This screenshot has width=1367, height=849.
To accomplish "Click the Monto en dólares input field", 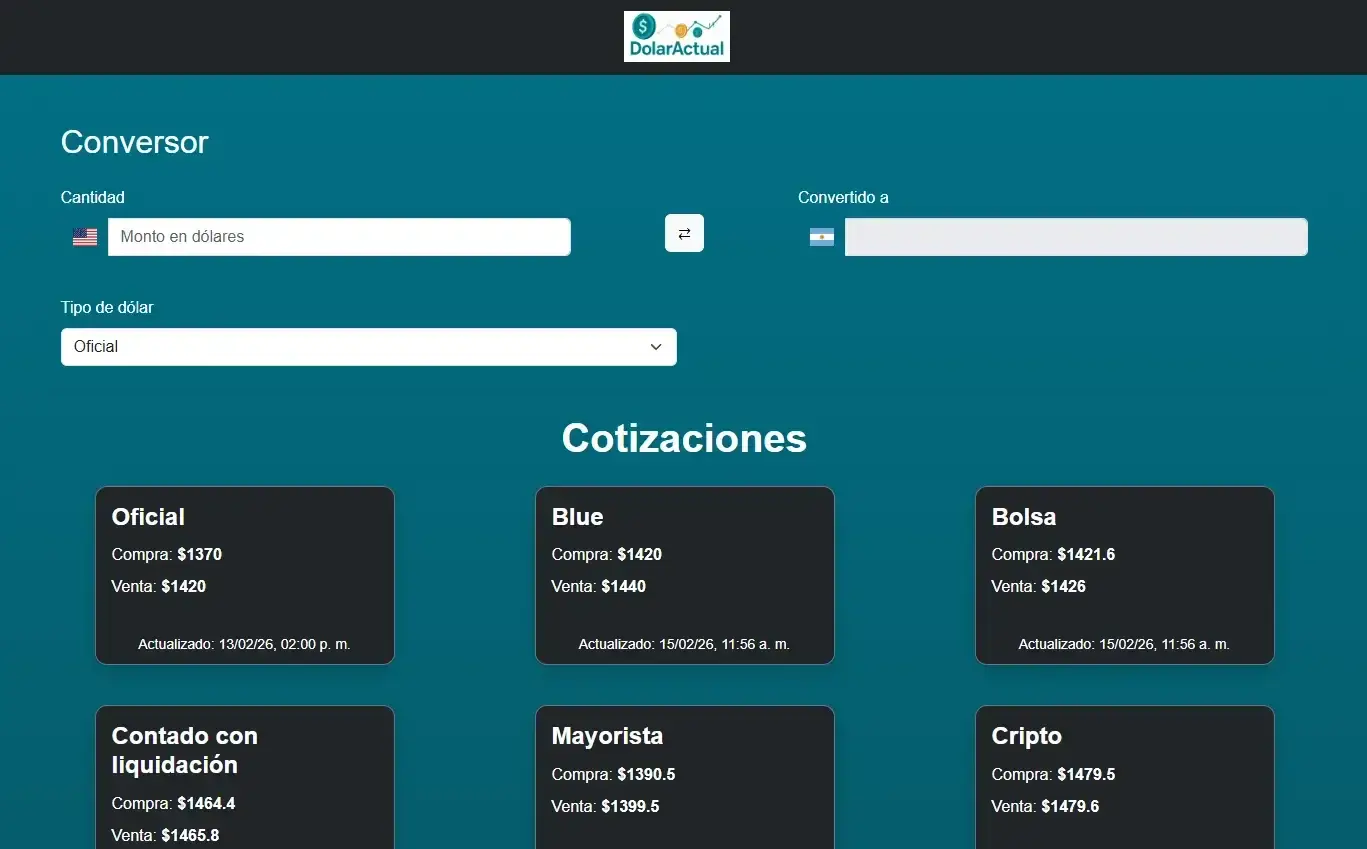I will coord(339,236).
